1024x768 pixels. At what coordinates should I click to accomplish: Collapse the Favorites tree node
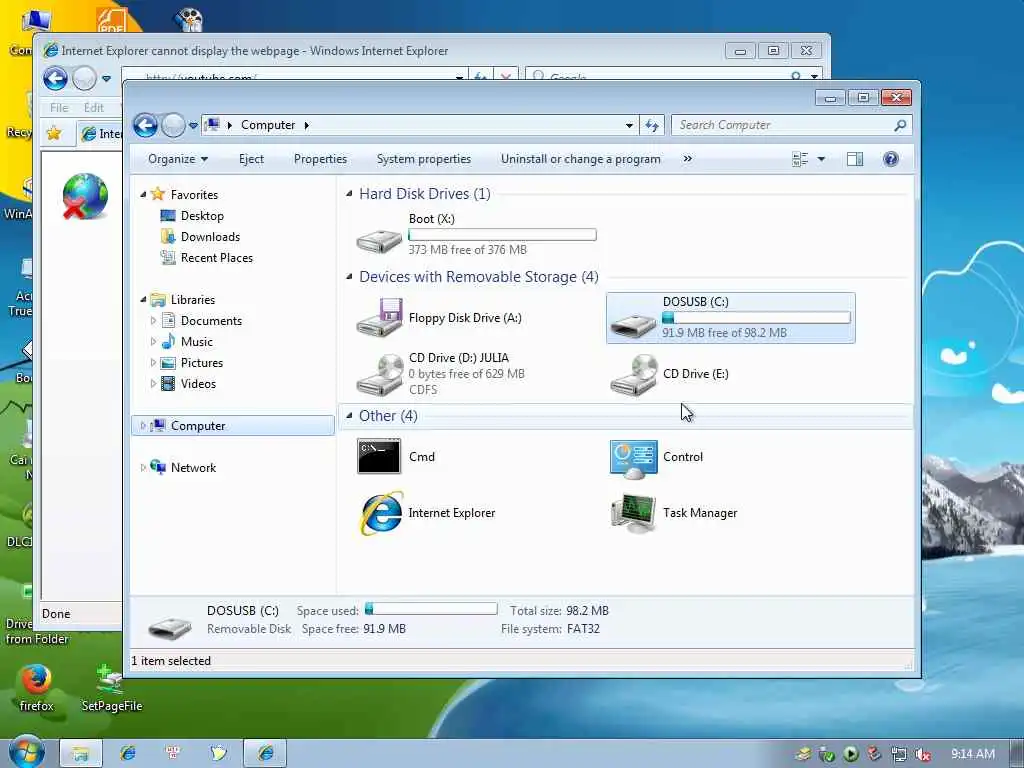[x=143, y=195]
